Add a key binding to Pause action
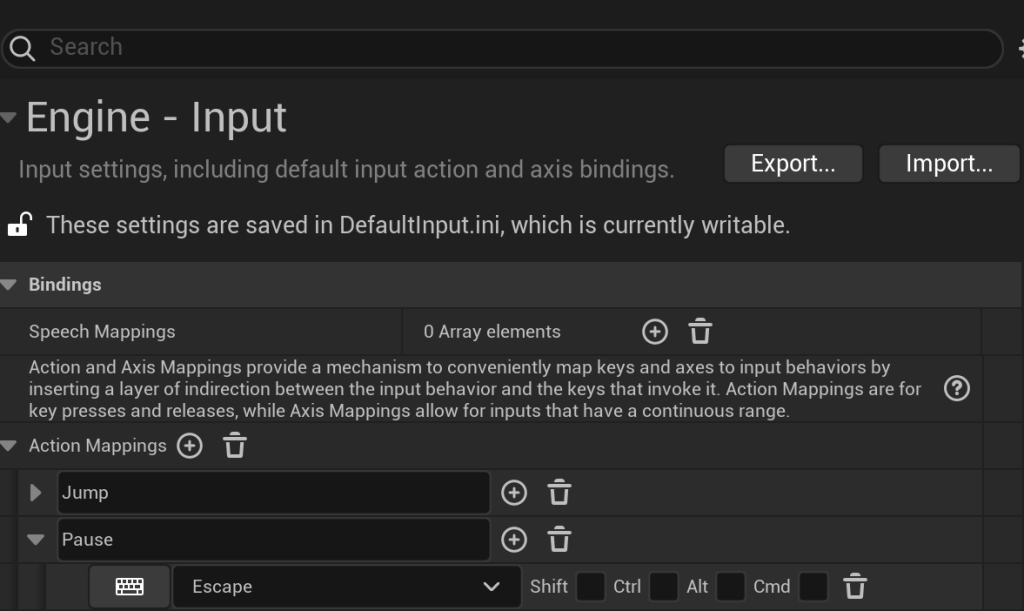This screenshot has width=1024, height=611. pos(514,540)
